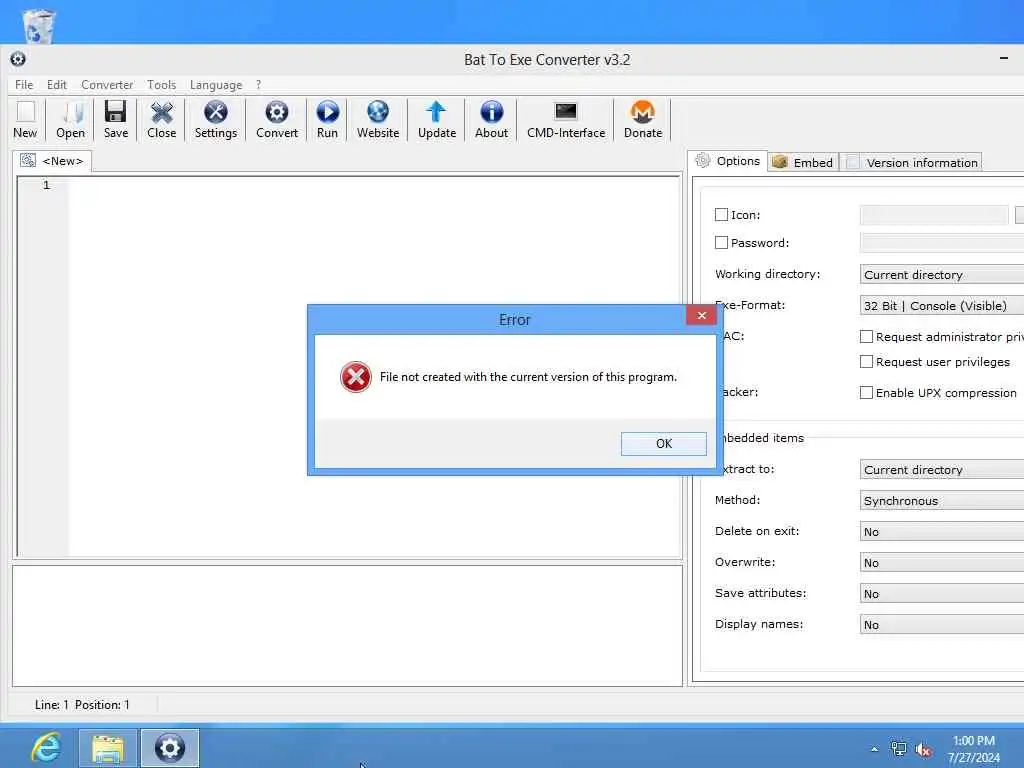Minimize the Bat To Exe Converter window

[1004, 59]
